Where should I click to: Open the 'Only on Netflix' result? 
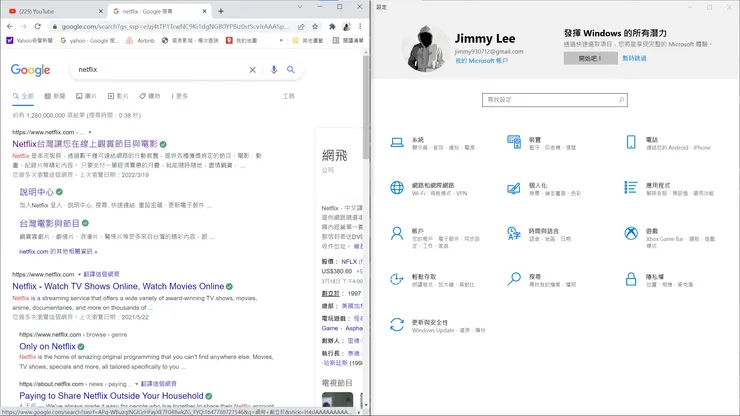pos(47,346)
